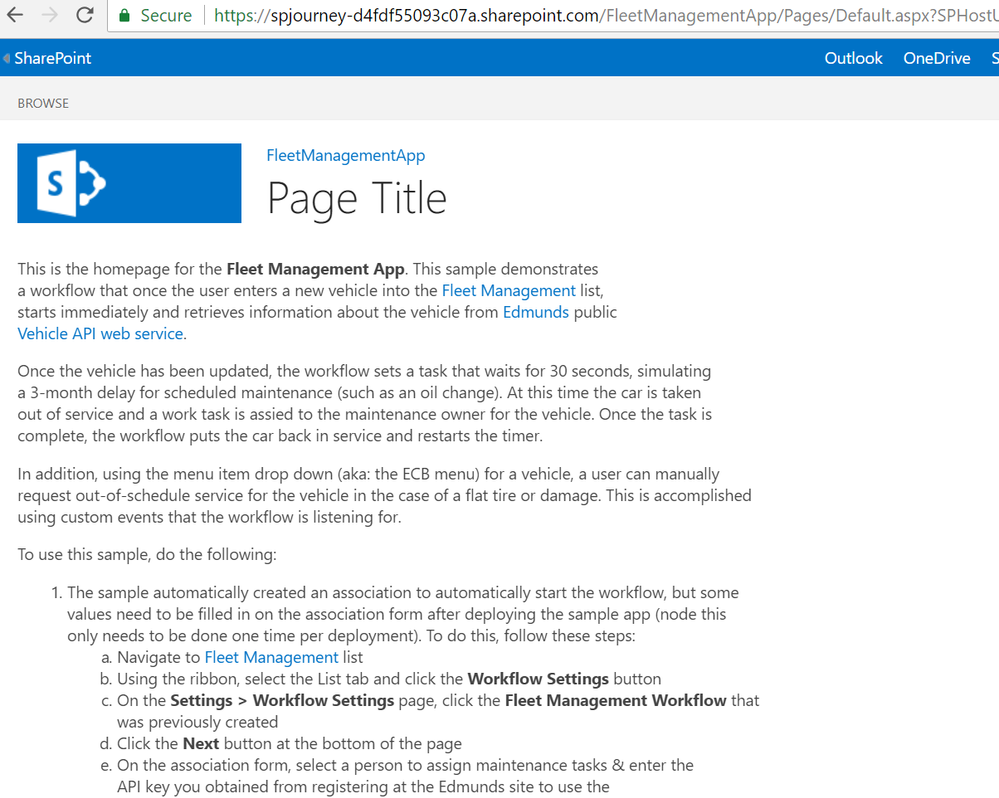Open SharePoint from the suite bar
Image resolution: width=999 pixels, height=798 pixels.
coord(52,59)
